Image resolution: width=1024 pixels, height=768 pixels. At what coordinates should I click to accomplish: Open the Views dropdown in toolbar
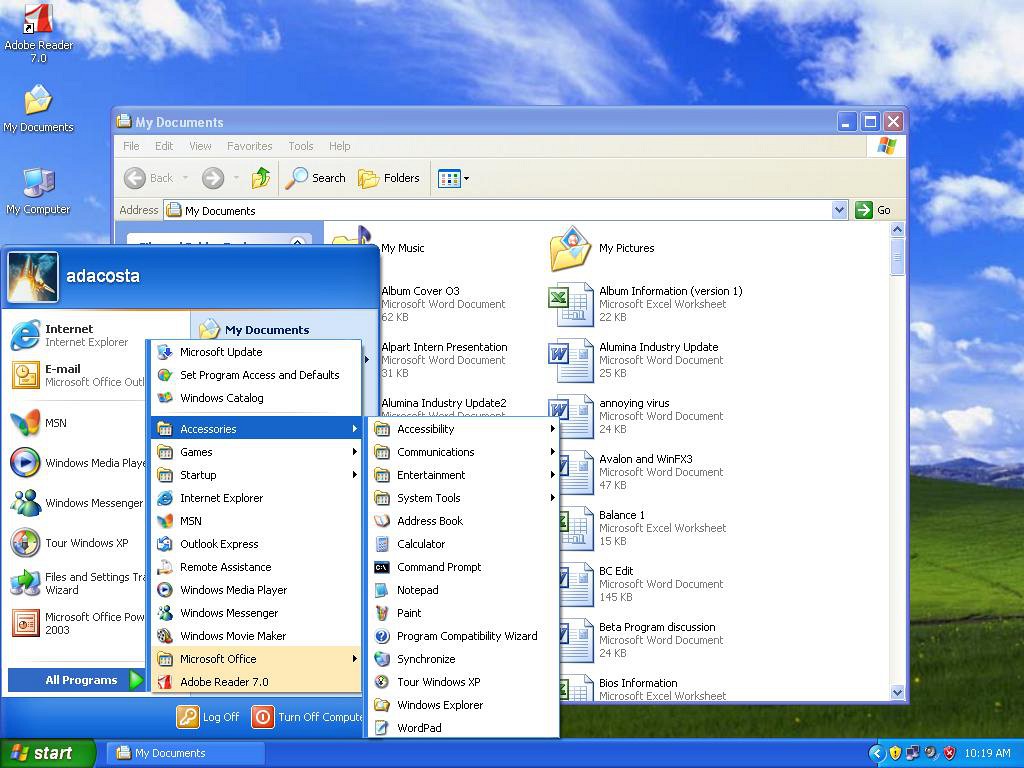point(453,178)
